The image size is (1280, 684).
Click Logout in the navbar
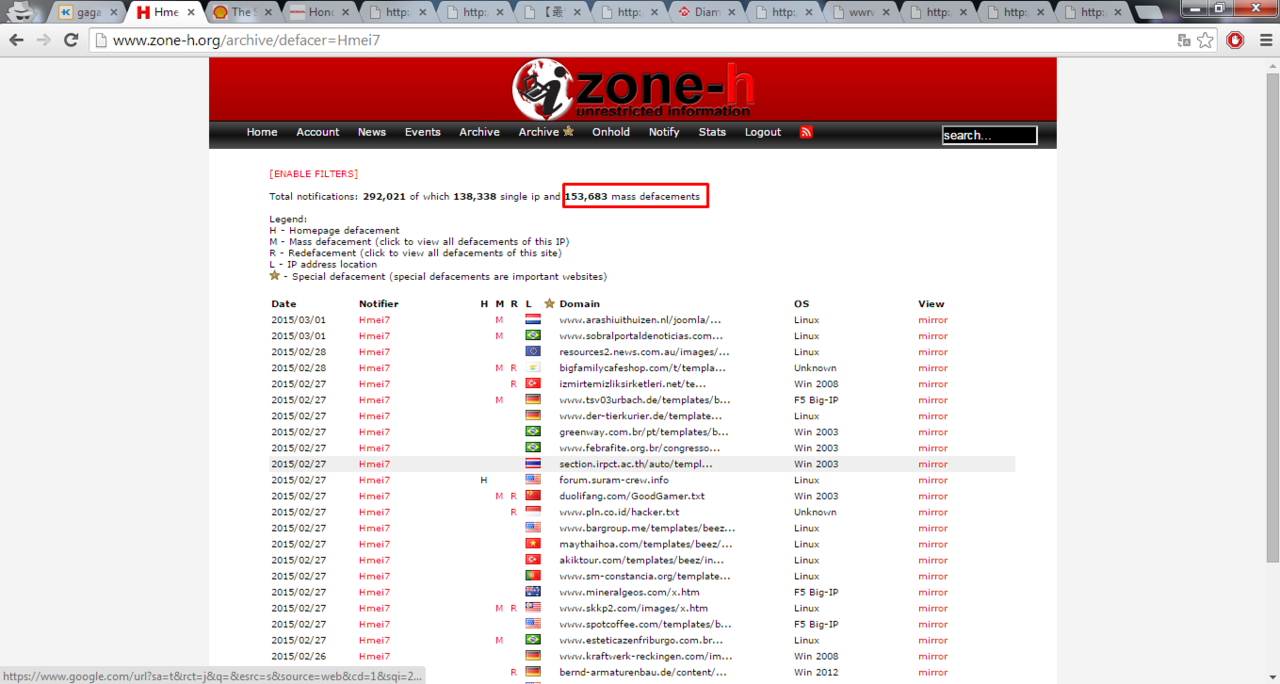tap(763, 132)
